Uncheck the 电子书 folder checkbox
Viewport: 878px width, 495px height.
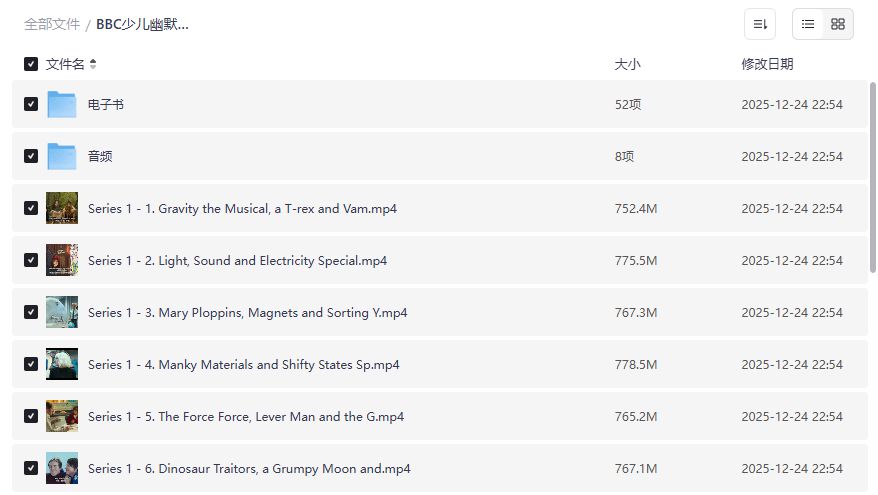click(x=31, y=104)
